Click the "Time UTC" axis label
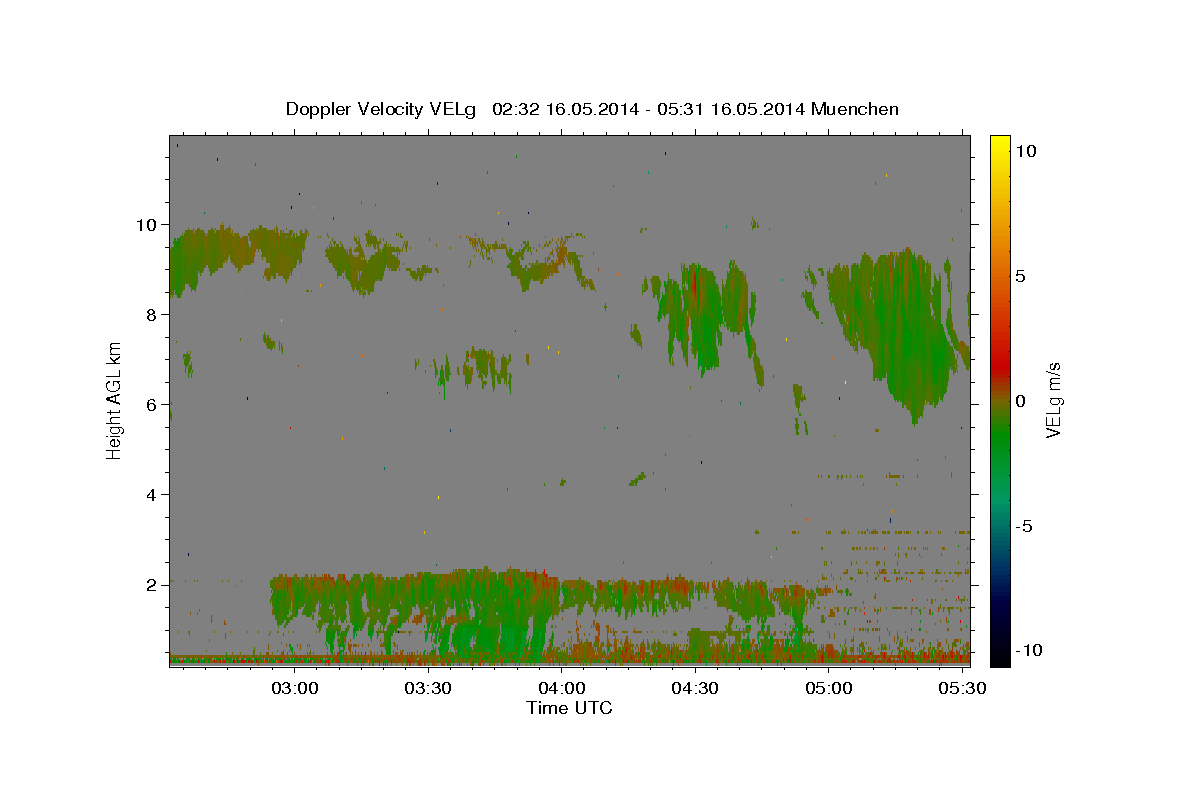1200x800 pixels. (x=569, y=708)
